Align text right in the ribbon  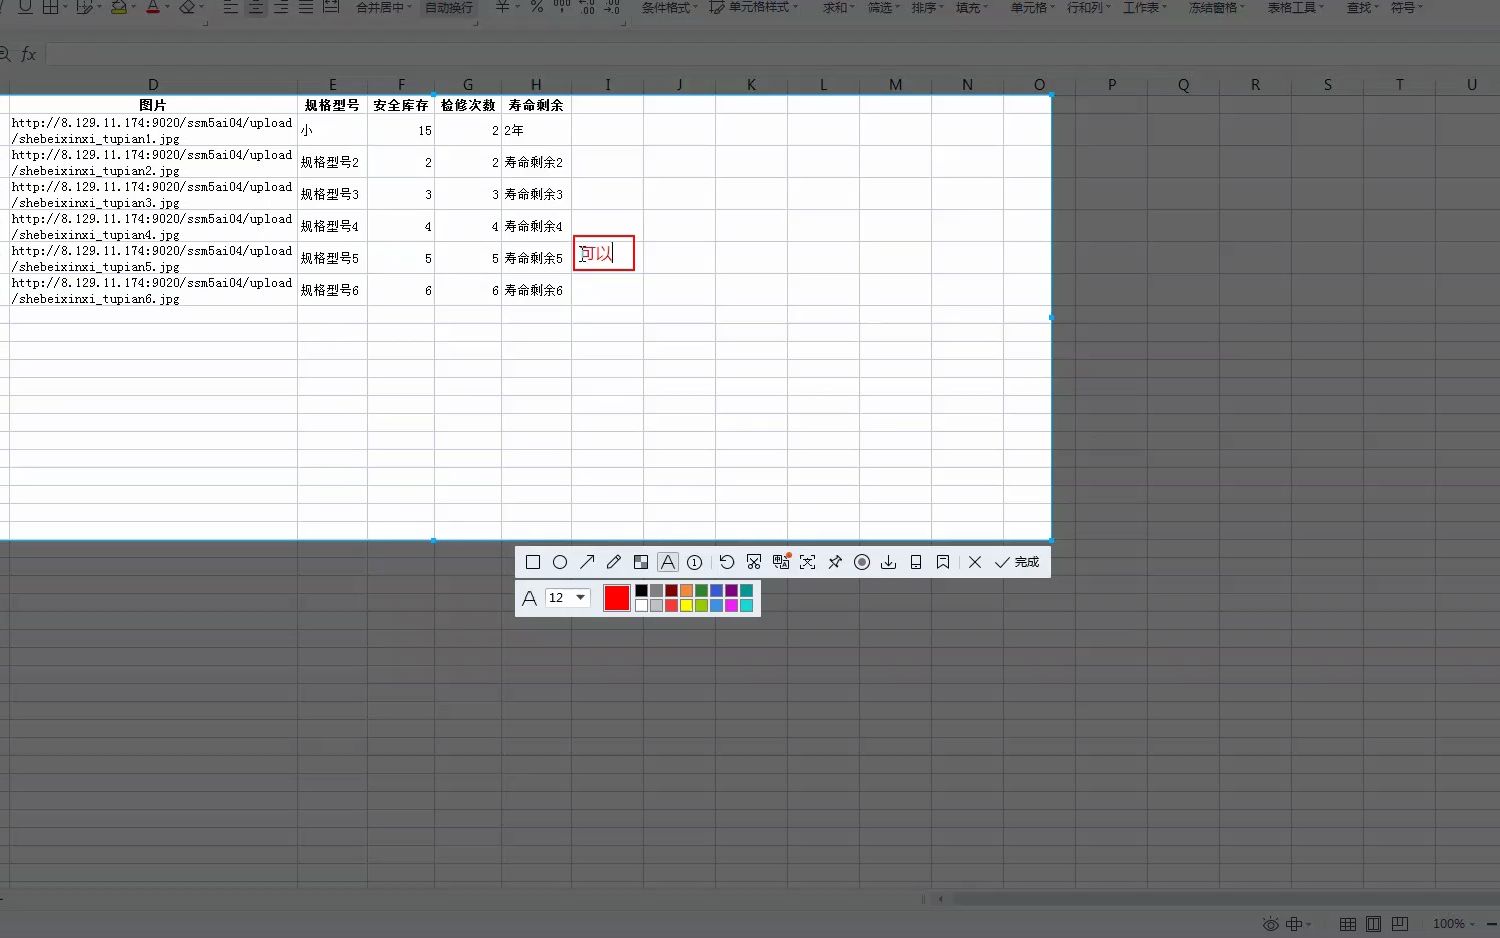[x=281, y=6]
